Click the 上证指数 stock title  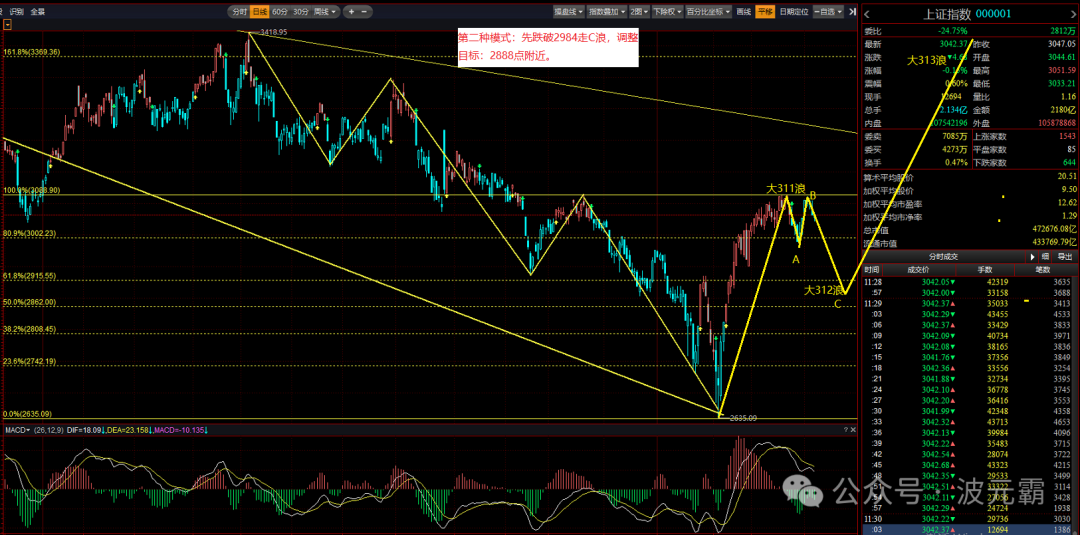(x=947, y=14)
